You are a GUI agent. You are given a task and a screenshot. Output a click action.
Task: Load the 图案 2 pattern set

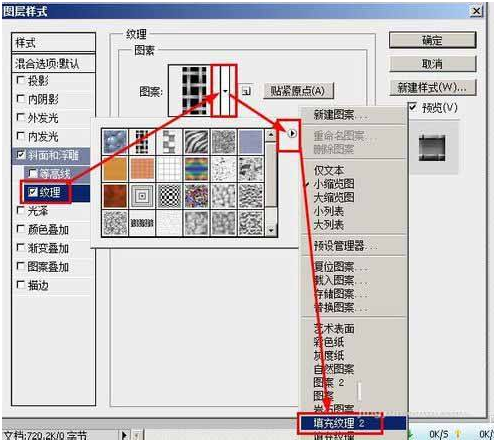[x=353, y=382]
